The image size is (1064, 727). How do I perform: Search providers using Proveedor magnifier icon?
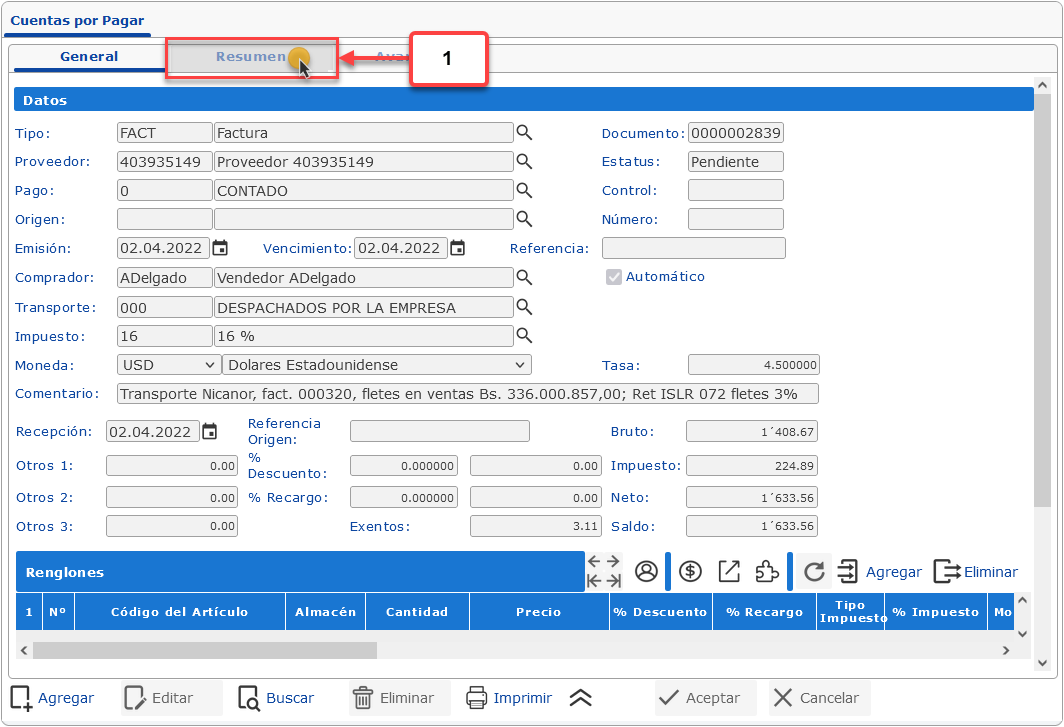coord(524,162)
